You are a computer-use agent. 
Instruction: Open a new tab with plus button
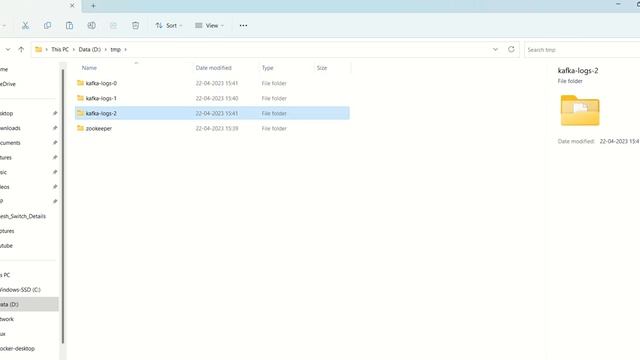[93, 6]
